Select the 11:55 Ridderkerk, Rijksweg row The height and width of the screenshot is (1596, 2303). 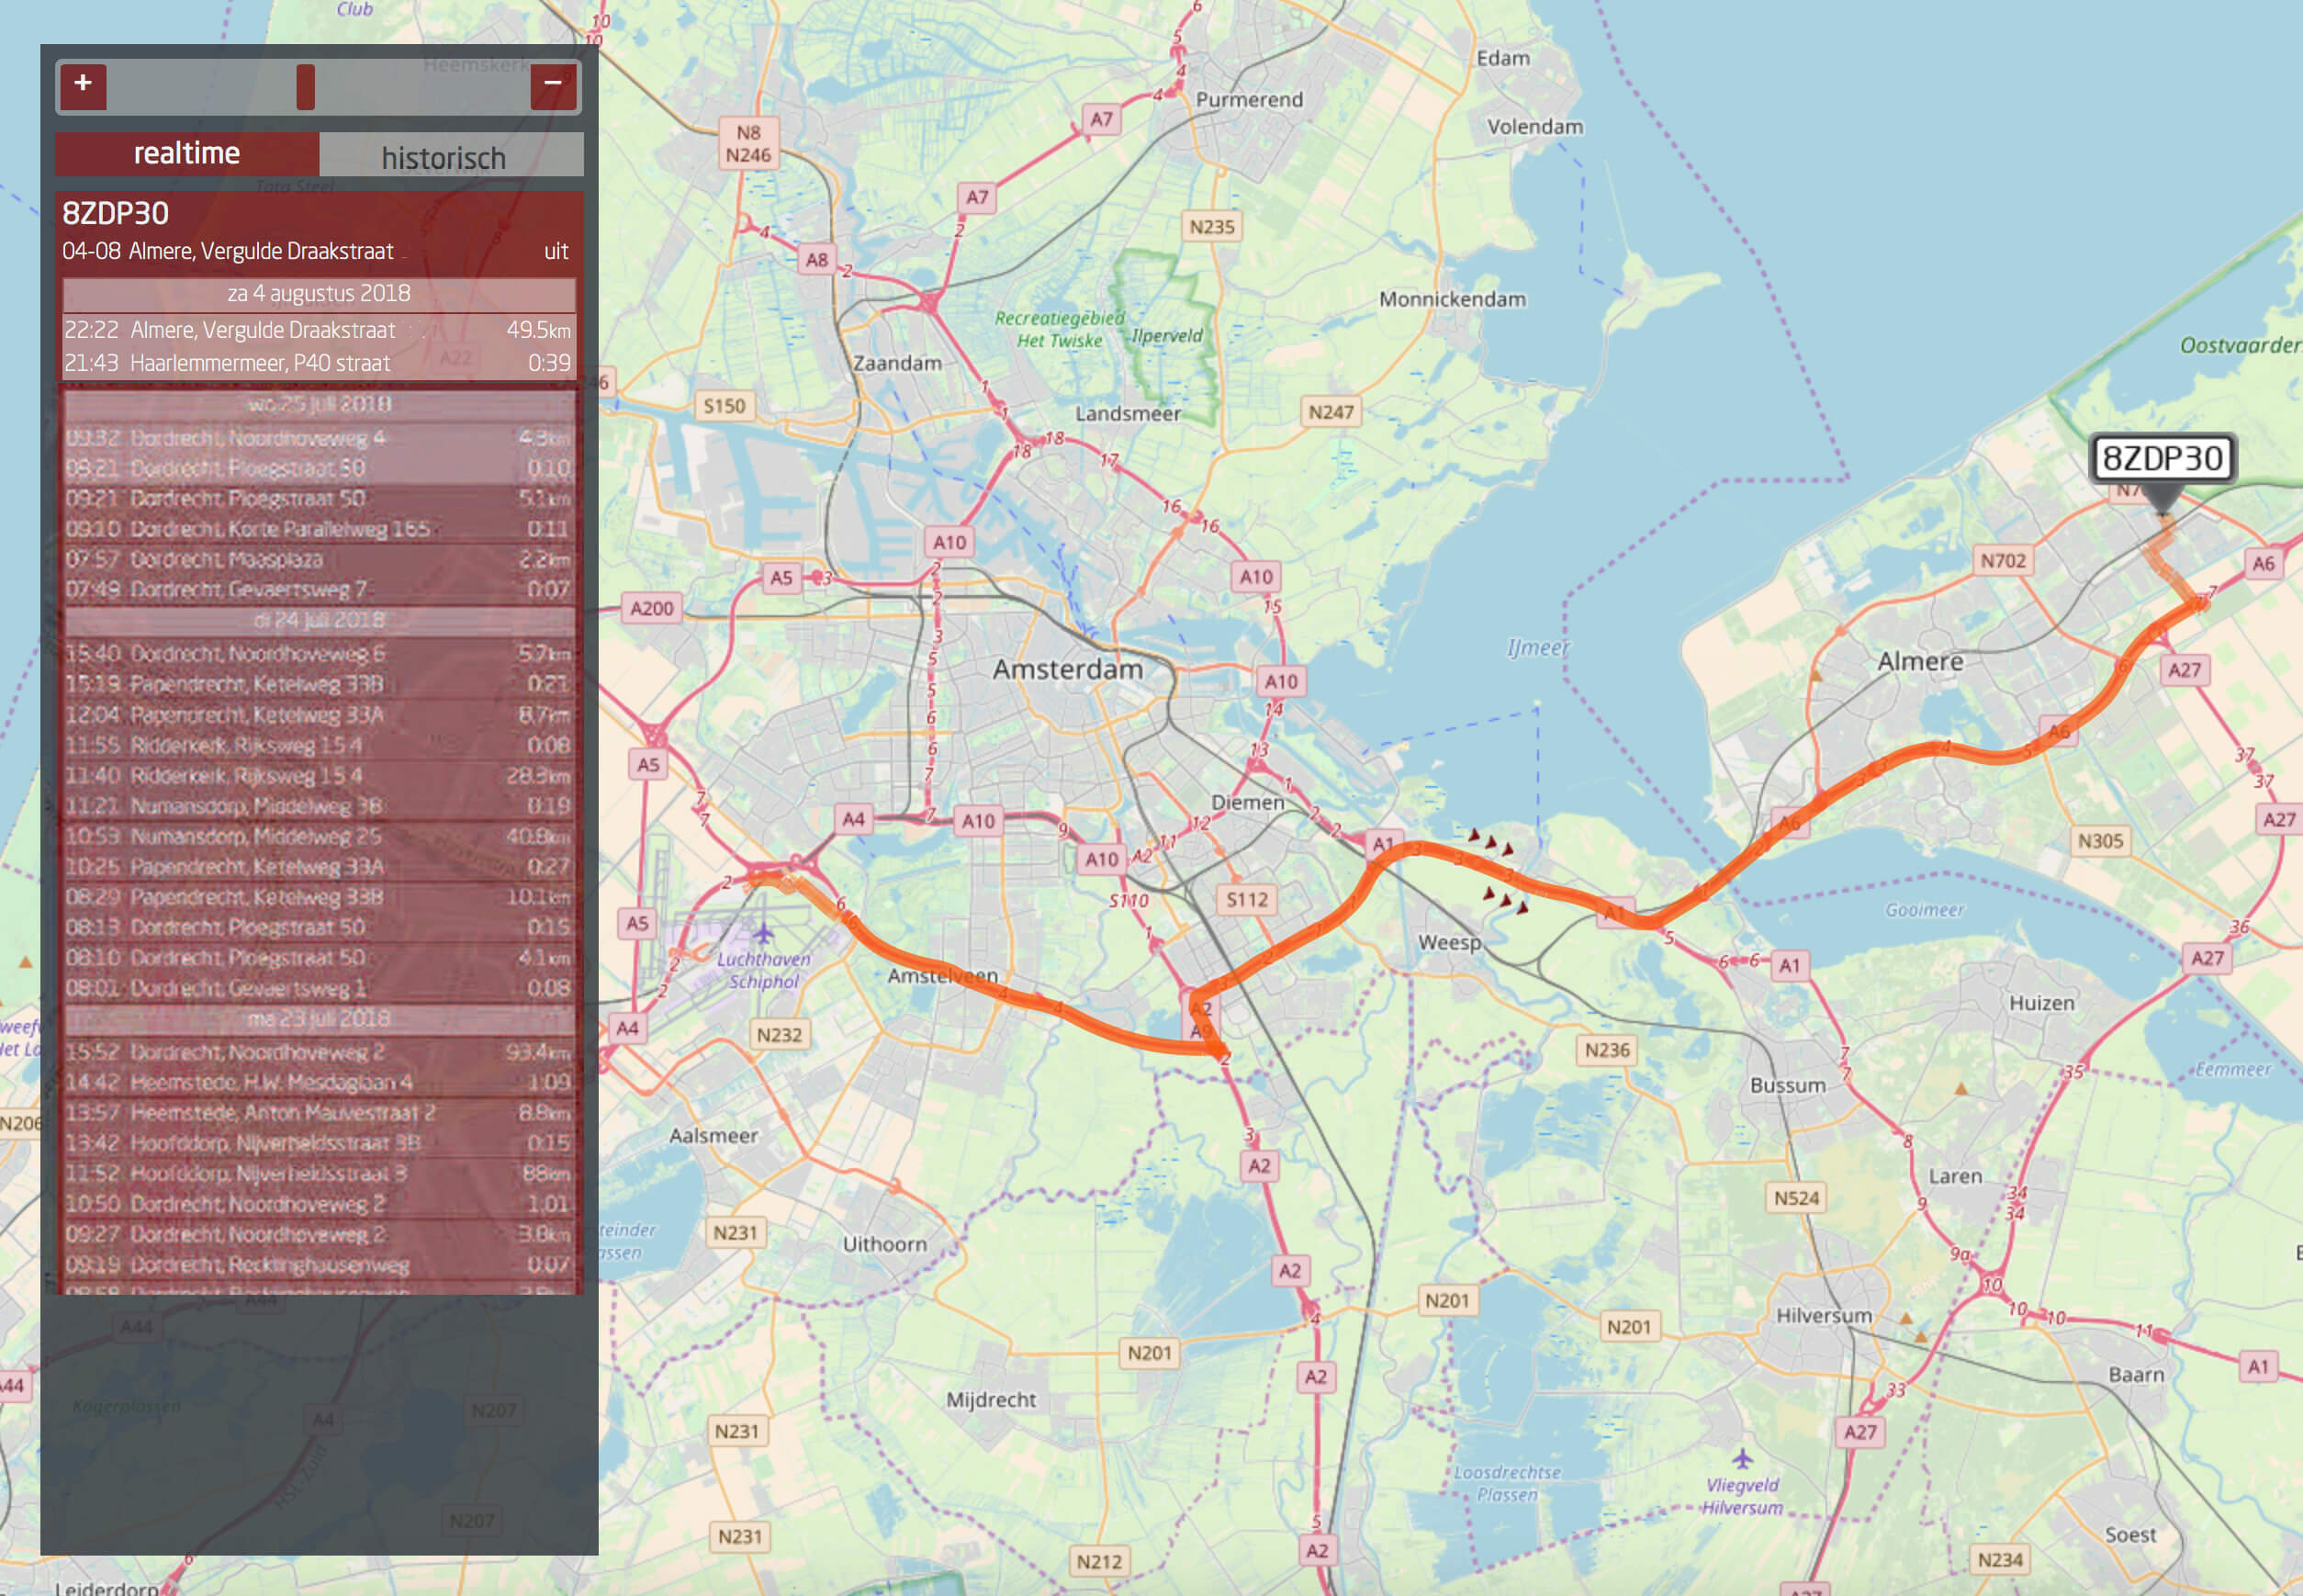point(319,745)
